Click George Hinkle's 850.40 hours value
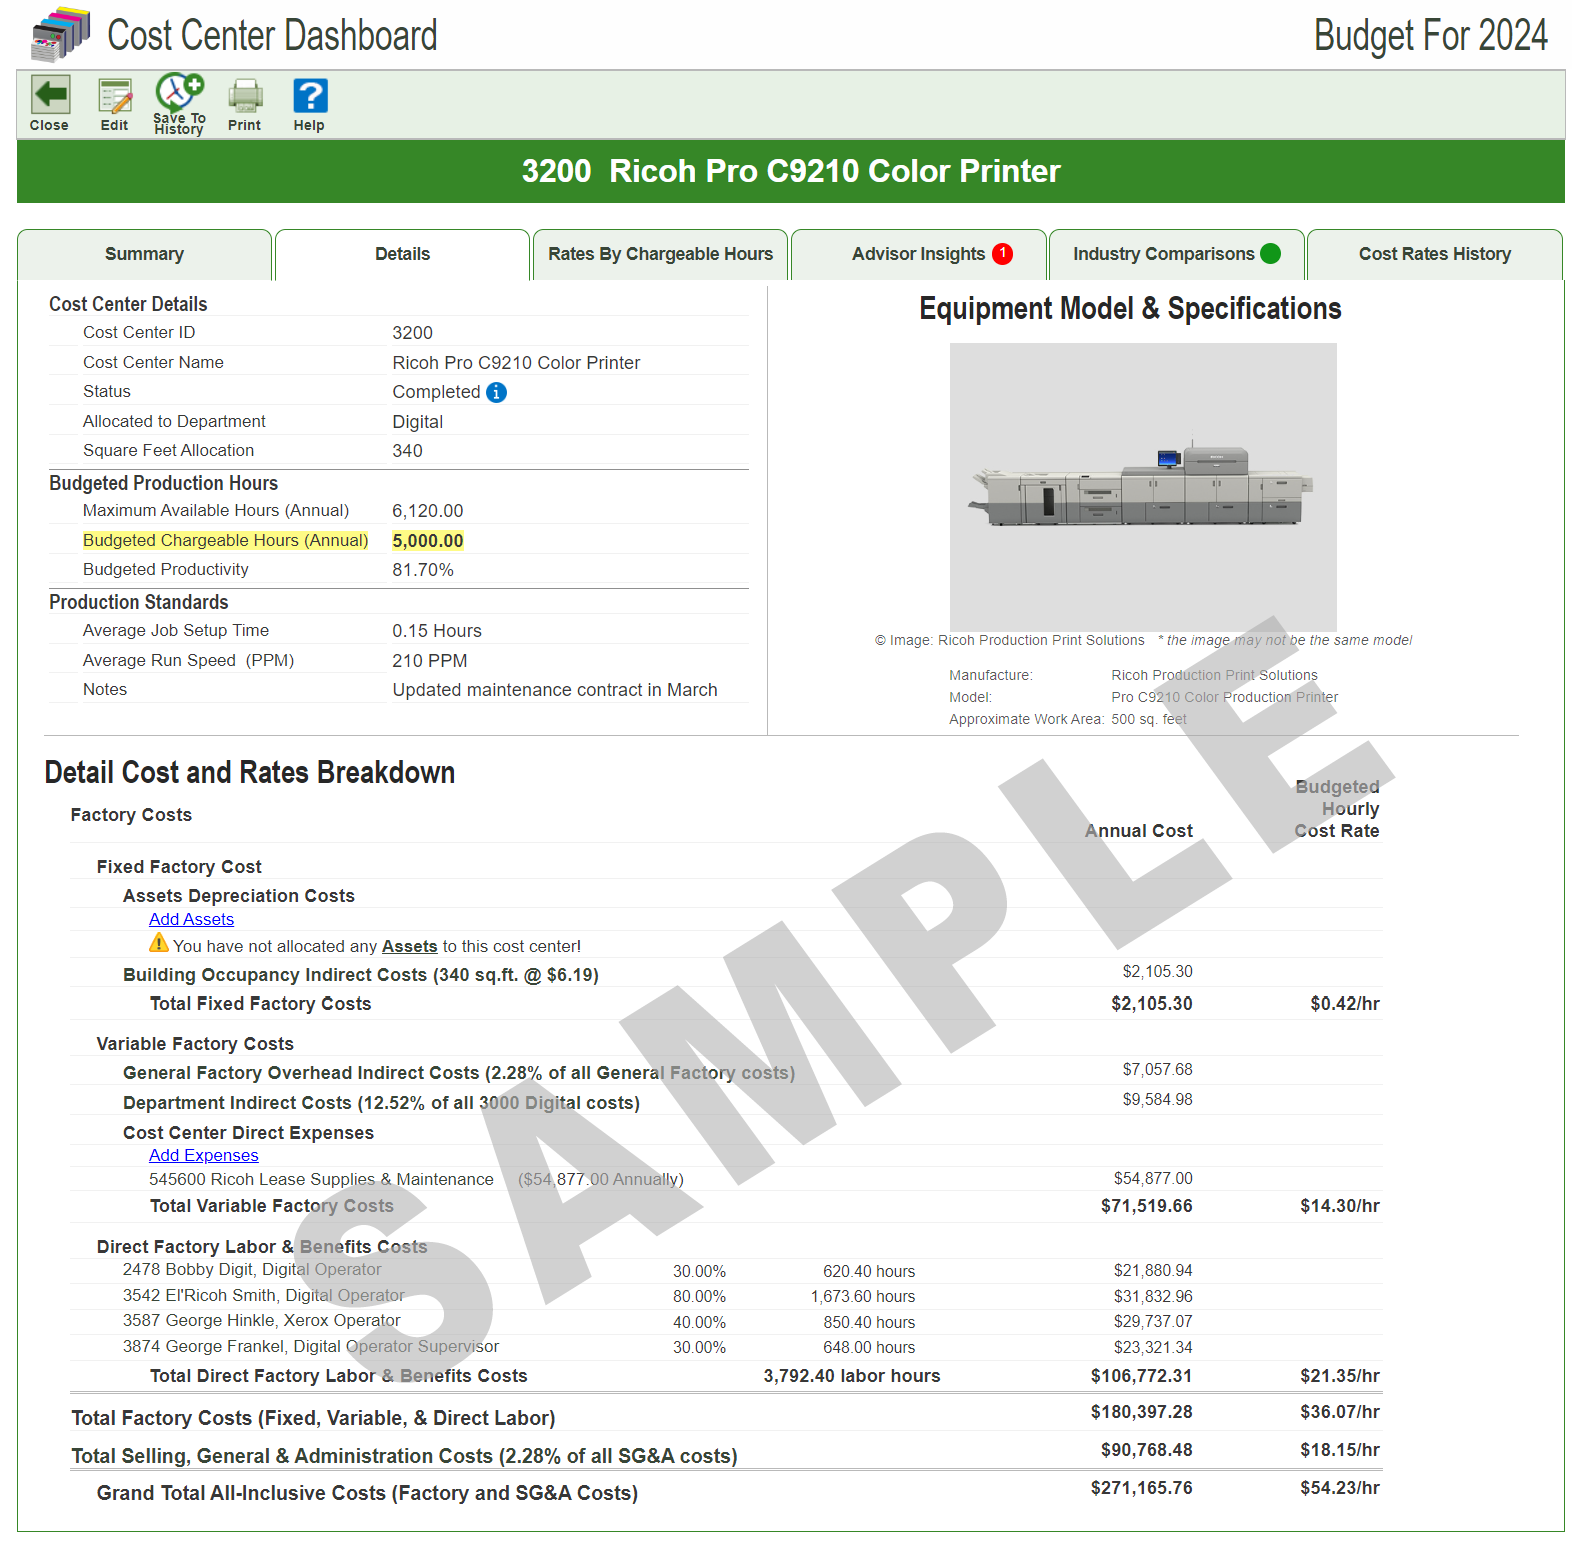This screenshot has width=1576, height=1547. tap(869, 1323)
